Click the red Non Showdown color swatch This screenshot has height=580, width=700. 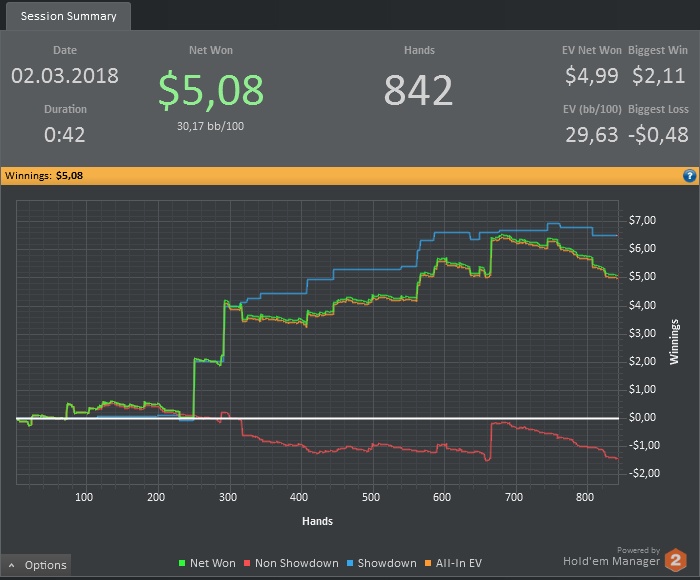click(x=247, y=563)
